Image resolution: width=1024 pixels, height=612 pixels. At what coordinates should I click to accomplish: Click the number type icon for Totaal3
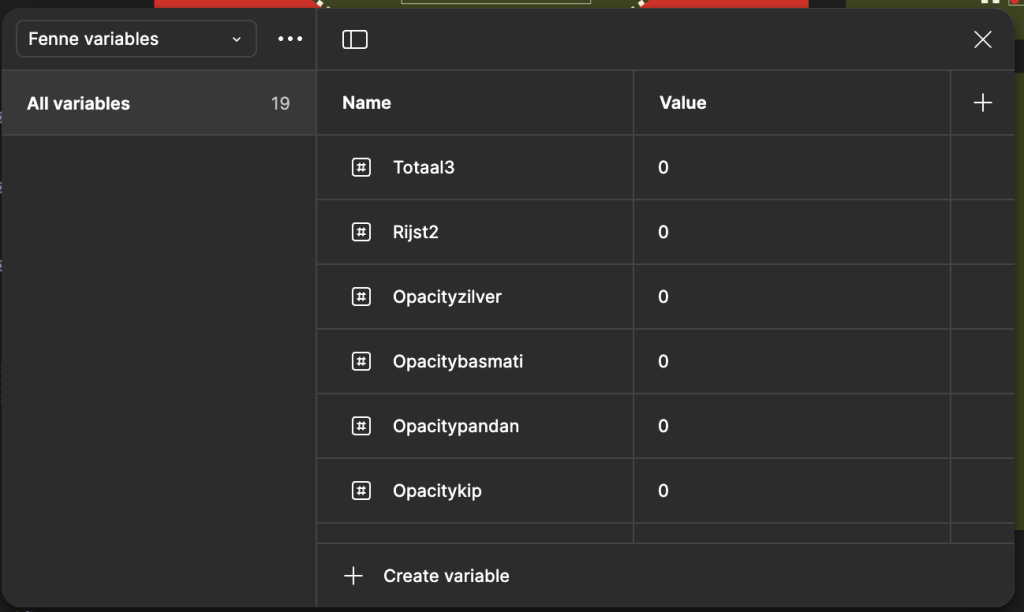[361, 167]
